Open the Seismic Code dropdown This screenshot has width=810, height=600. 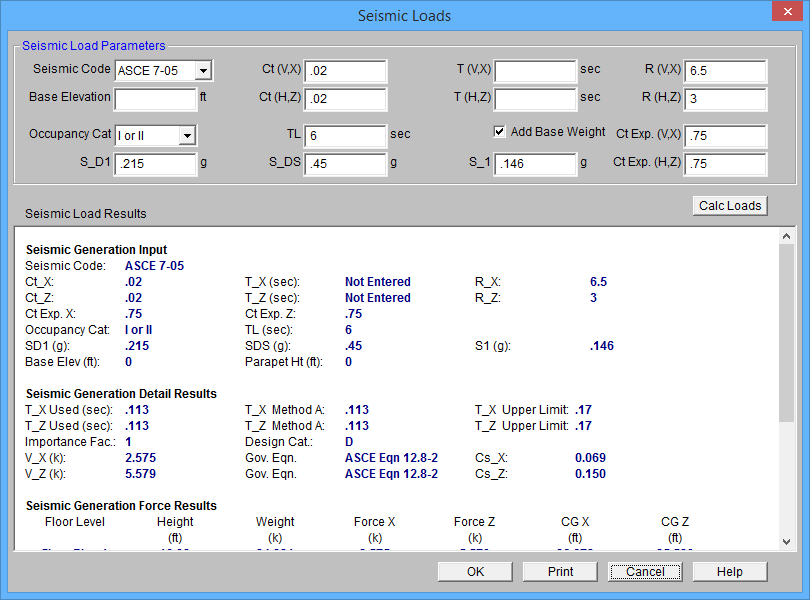click(x=203, y=71)
